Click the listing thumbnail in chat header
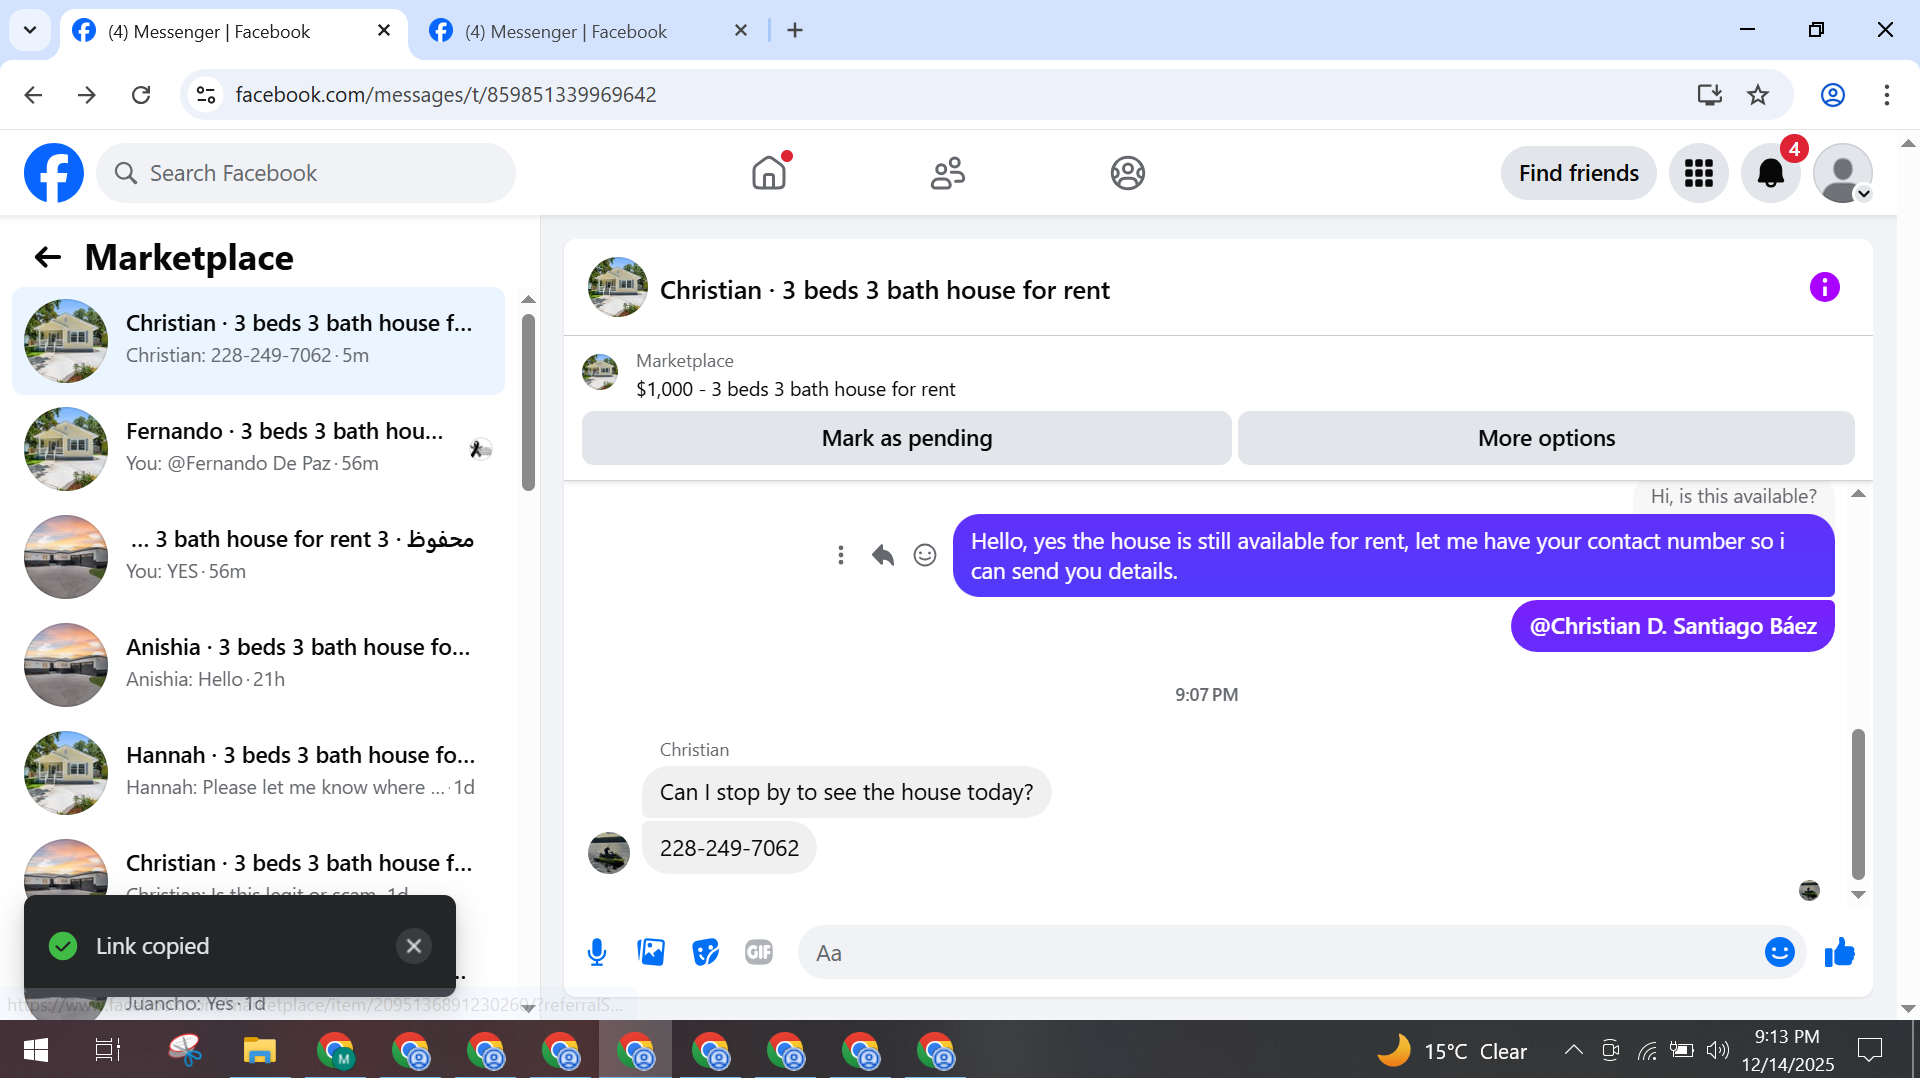The width and height of the screenshot is (1920, 1078). click(x=617, y=287)
